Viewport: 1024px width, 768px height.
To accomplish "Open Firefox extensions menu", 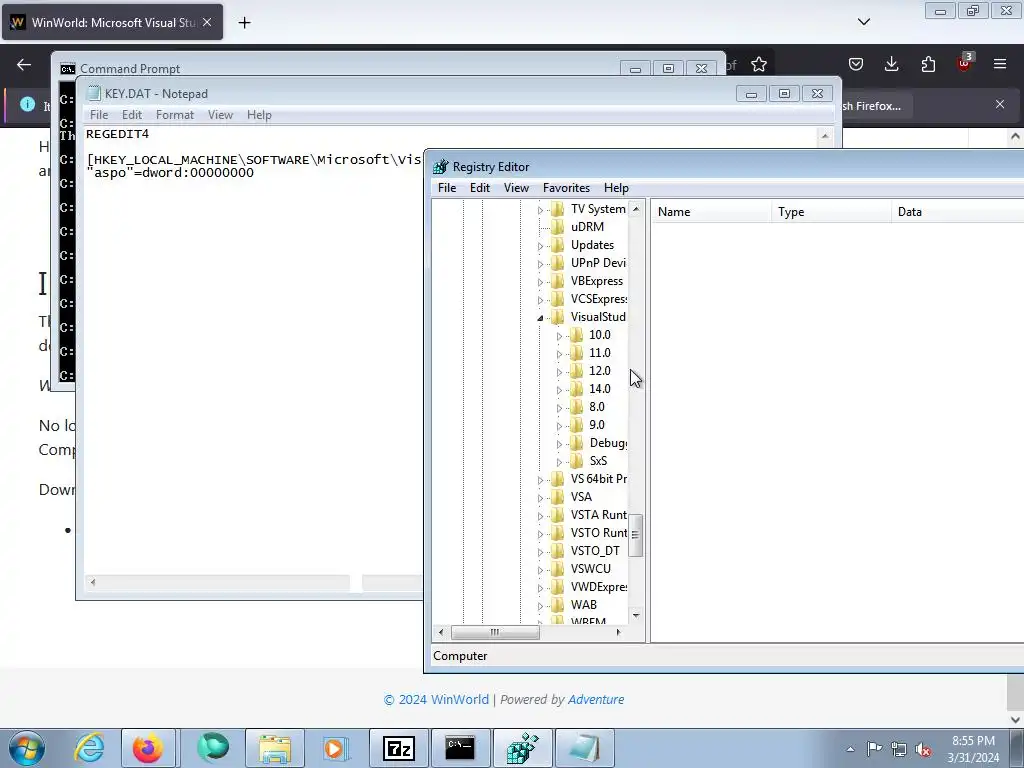I will pos(928,64).
